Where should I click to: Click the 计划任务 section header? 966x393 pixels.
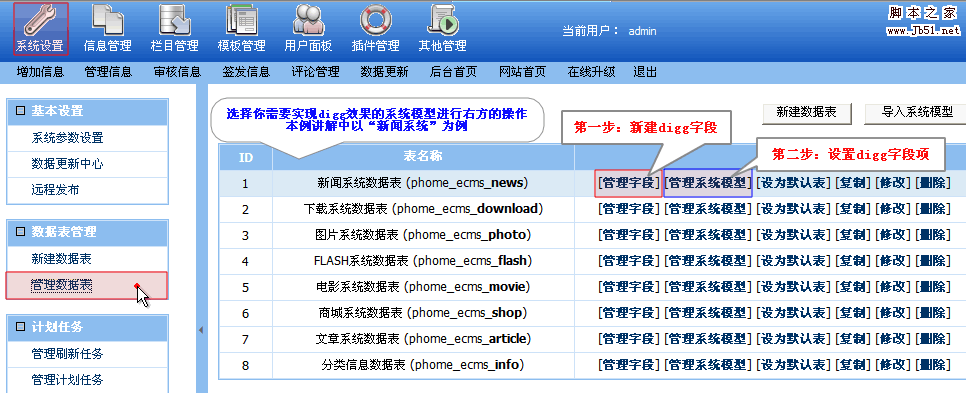(87, 328)
